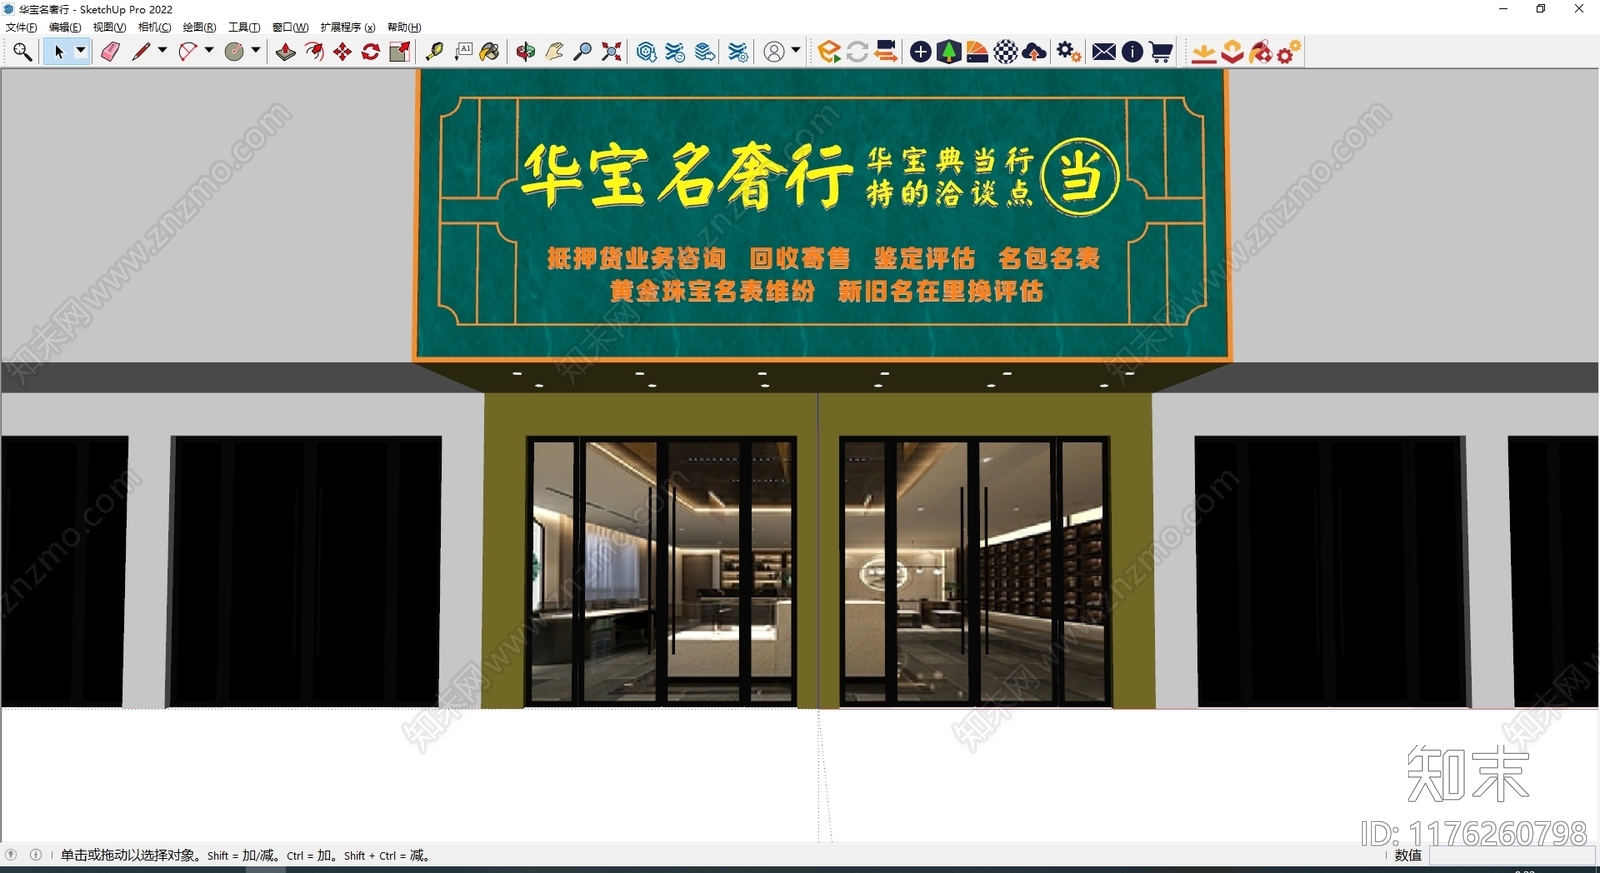Screen dimensions: 1600x873
Task: Activate the Offset tool
Action: (314, 52)
